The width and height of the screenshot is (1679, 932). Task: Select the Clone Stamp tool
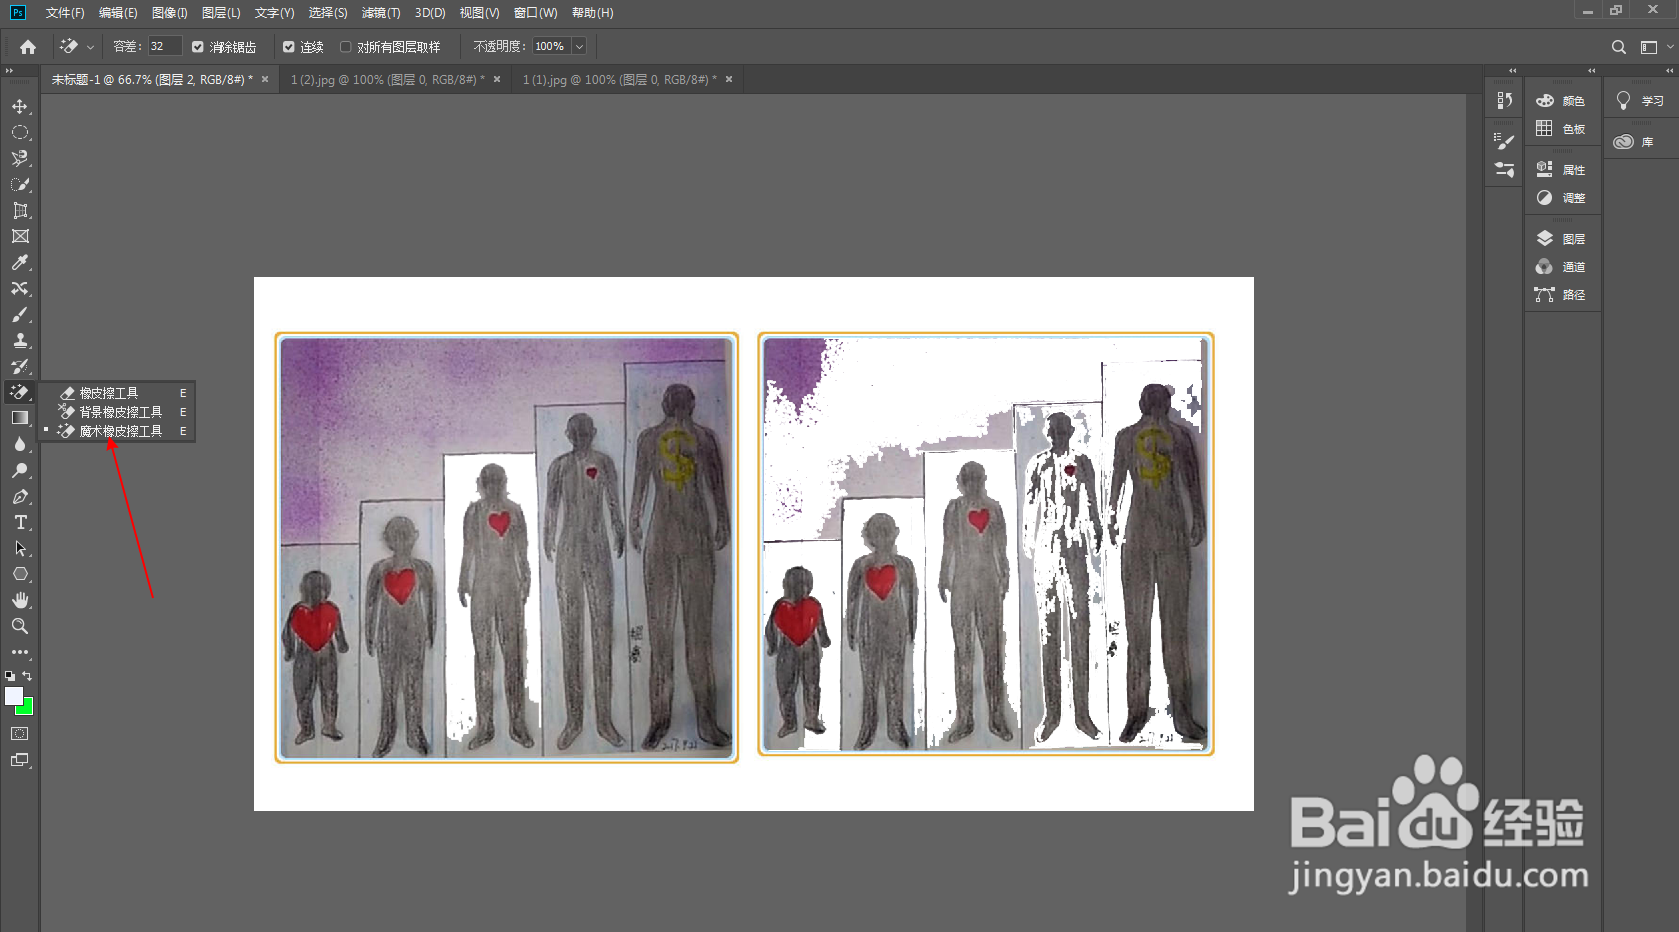[20, 341]
